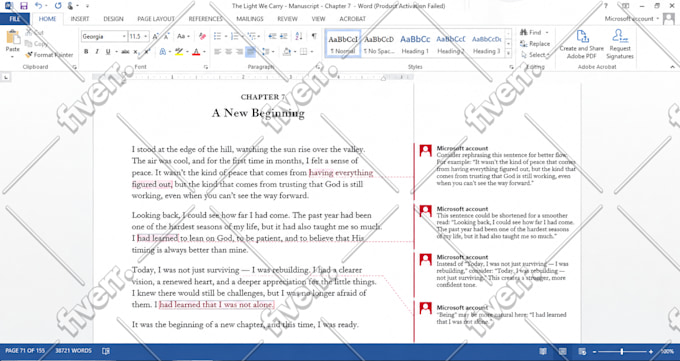Open the Line Spacing dropdown
Image resolution: width=680 pixels, height=361 pixels.
pos(268,52)
